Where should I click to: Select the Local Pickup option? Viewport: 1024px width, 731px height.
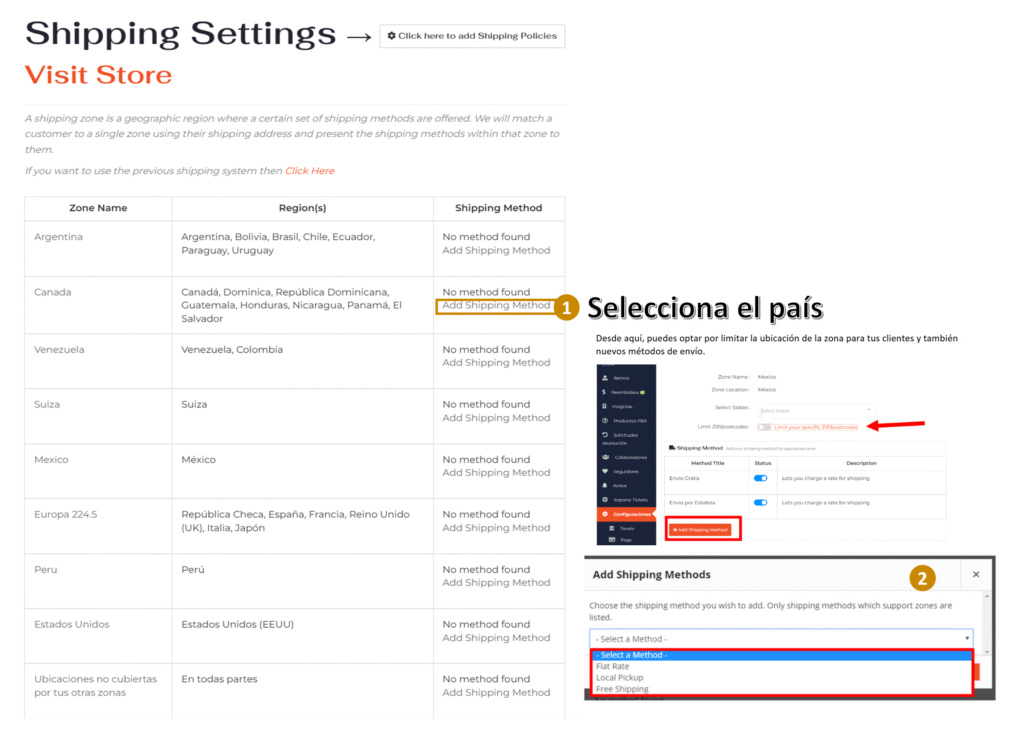coord(619,677)
